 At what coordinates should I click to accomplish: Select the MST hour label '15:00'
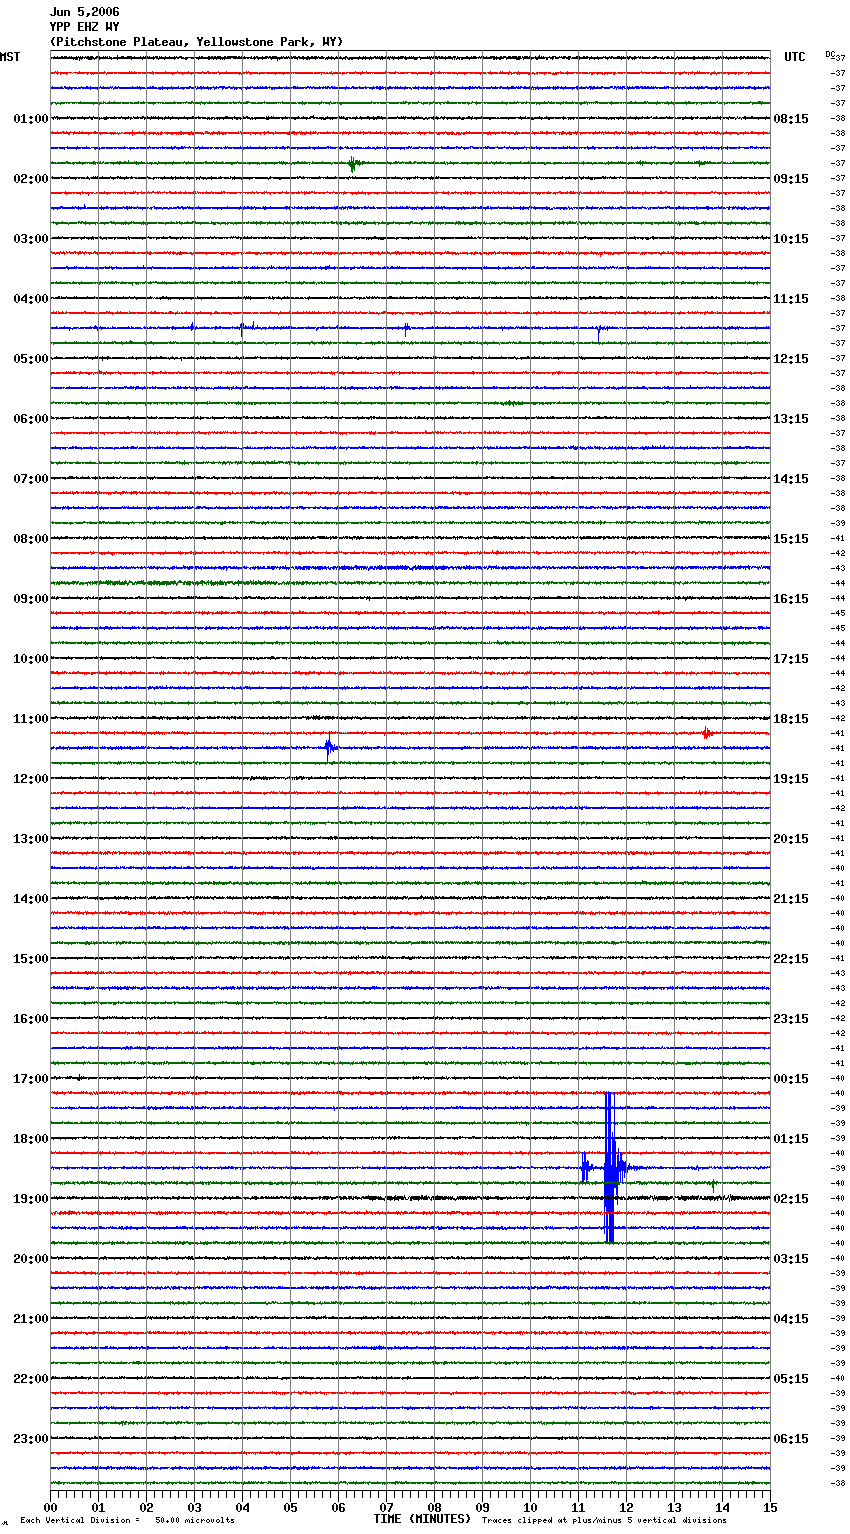click(x=31, y=959)
